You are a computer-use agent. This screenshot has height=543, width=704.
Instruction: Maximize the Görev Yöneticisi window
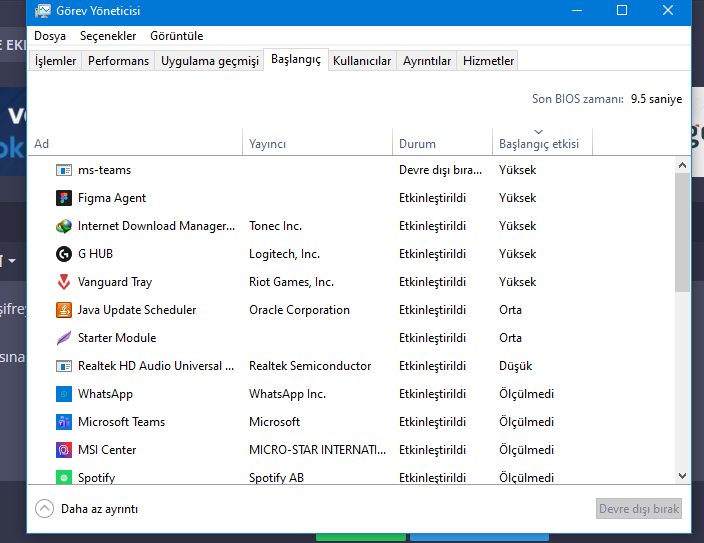(622, 11)
